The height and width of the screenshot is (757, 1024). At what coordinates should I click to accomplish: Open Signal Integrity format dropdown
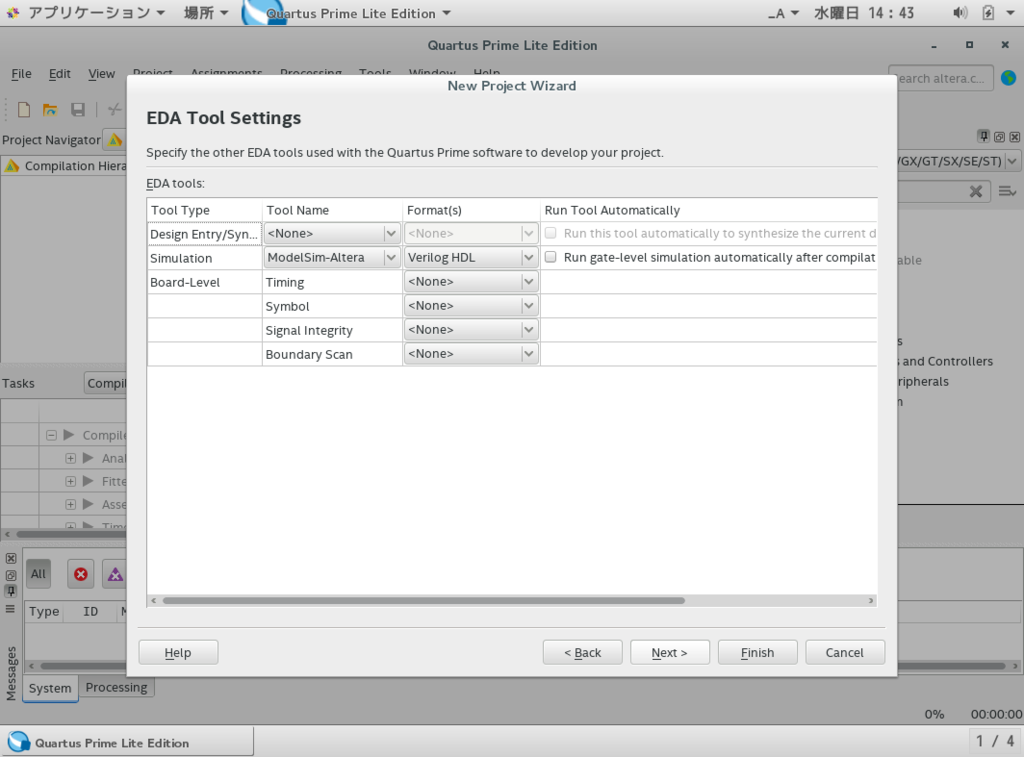470,330
